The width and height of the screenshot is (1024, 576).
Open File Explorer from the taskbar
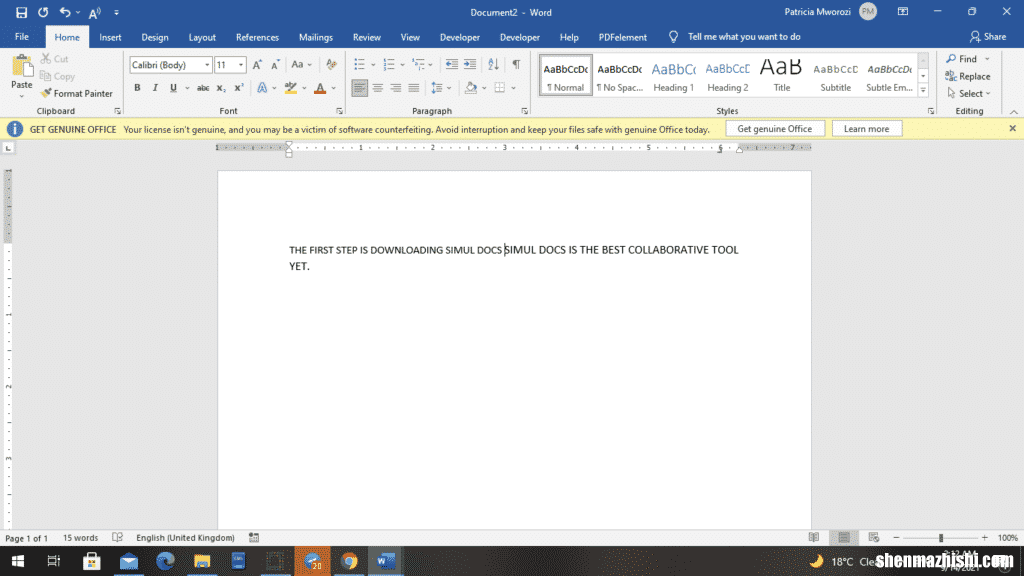click(202, 561)
